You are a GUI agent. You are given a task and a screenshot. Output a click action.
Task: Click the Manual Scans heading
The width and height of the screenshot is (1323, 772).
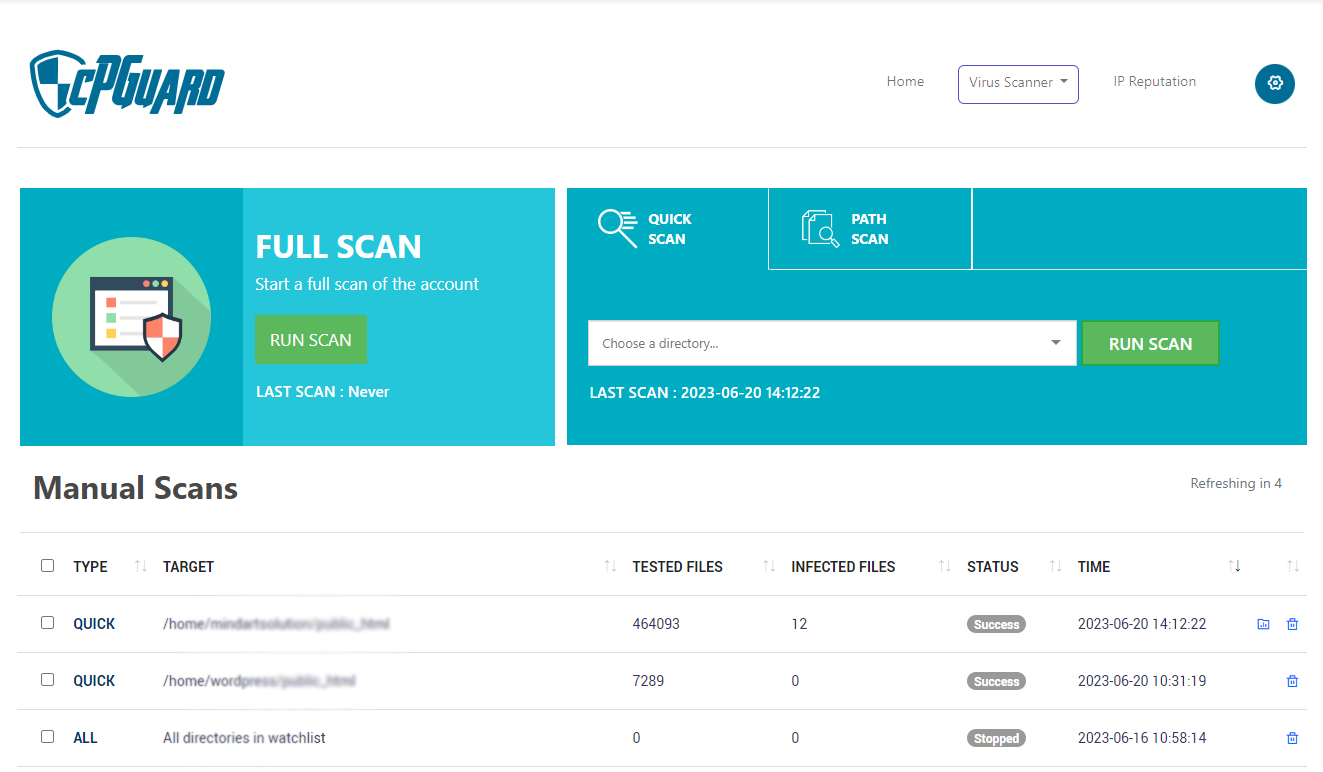135,488
